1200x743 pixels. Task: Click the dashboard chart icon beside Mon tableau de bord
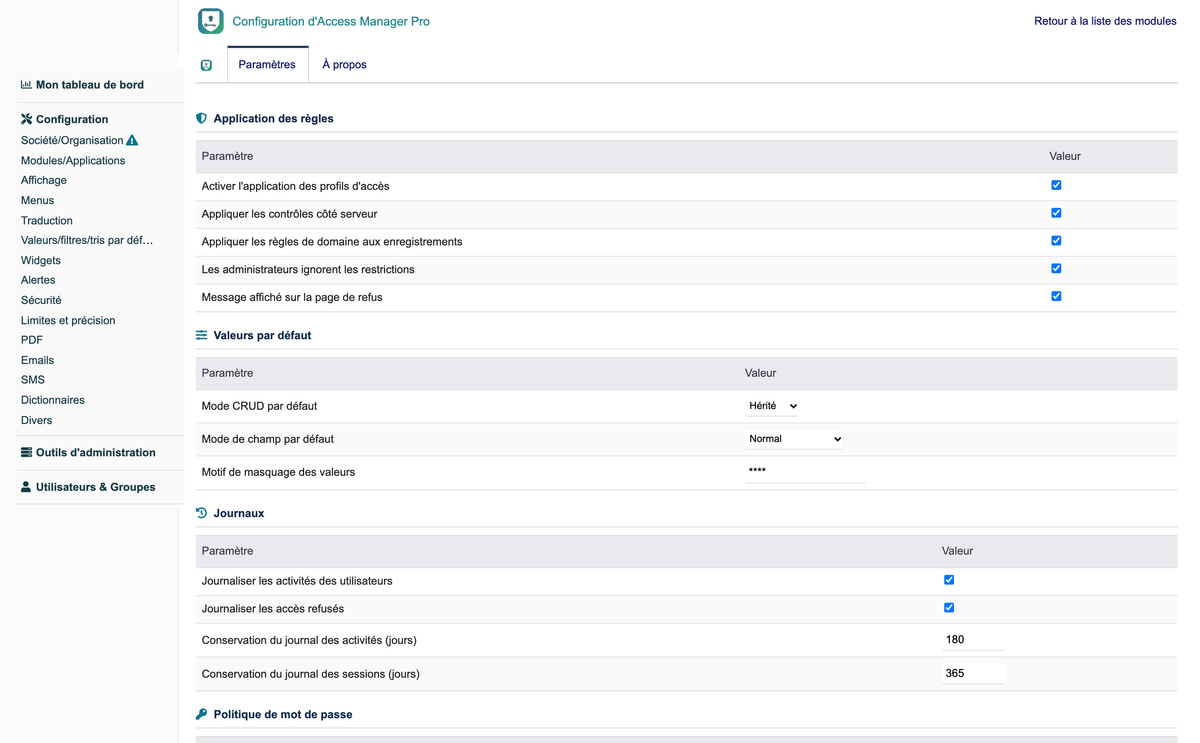(x=26, y=85)
